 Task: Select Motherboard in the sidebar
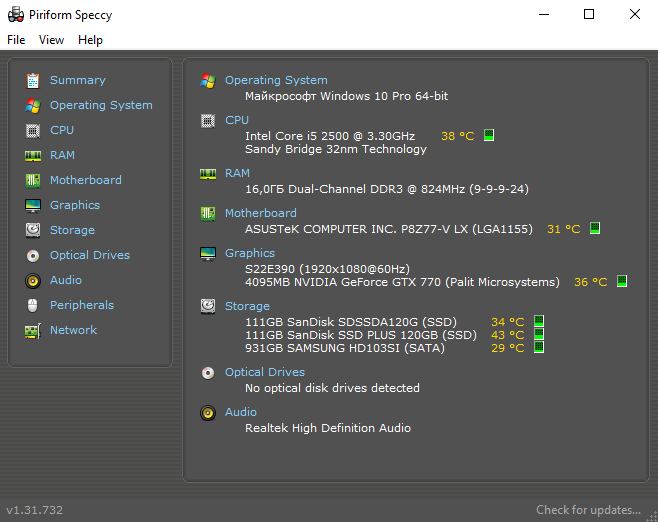pos(86,180)
